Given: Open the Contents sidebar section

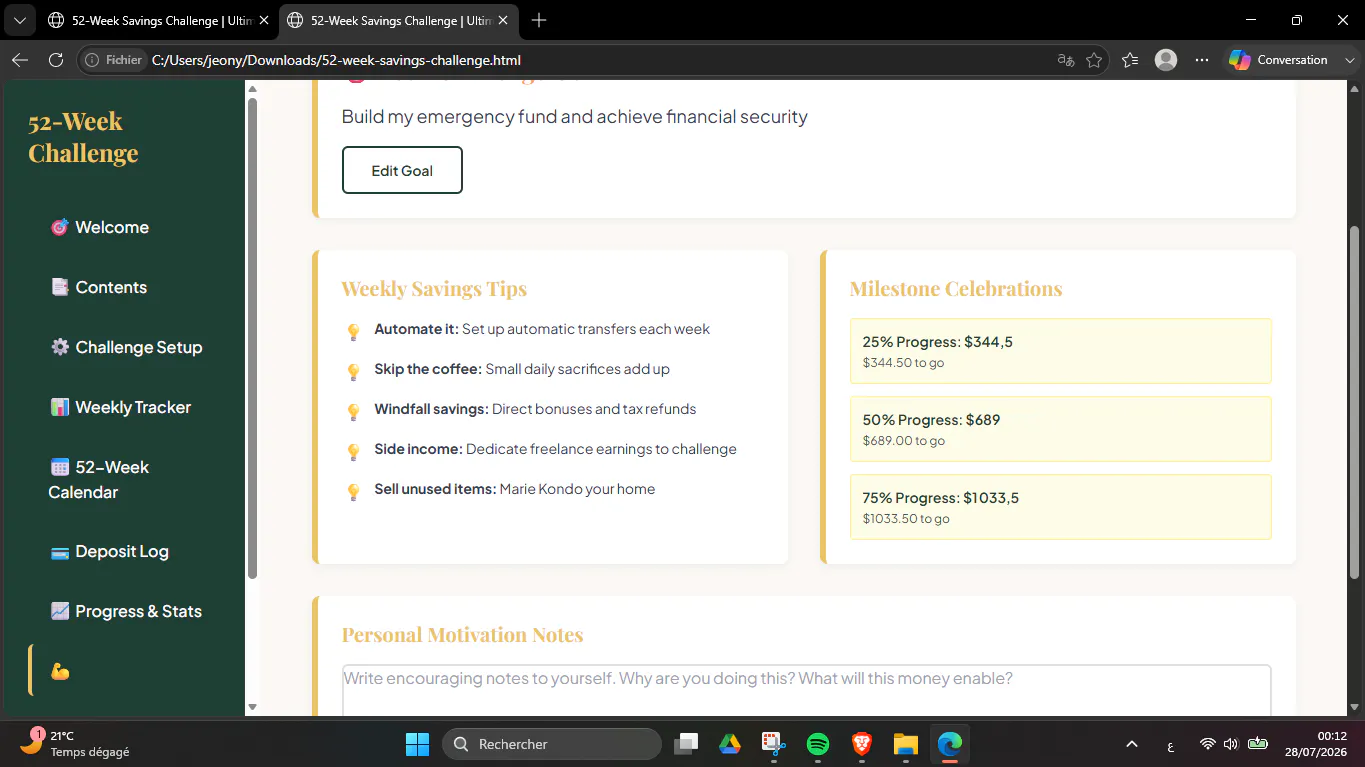Looking at the screenshot, I should 98,287.
